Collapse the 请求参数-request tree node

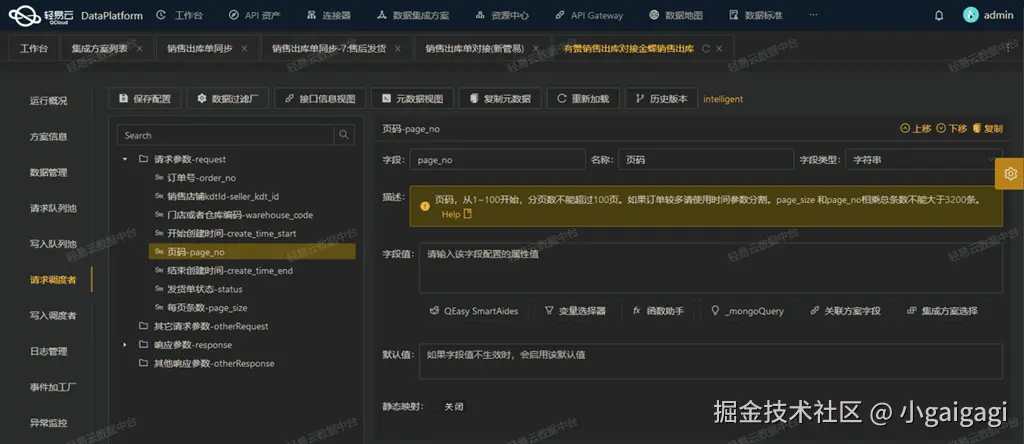click(125, 159)
